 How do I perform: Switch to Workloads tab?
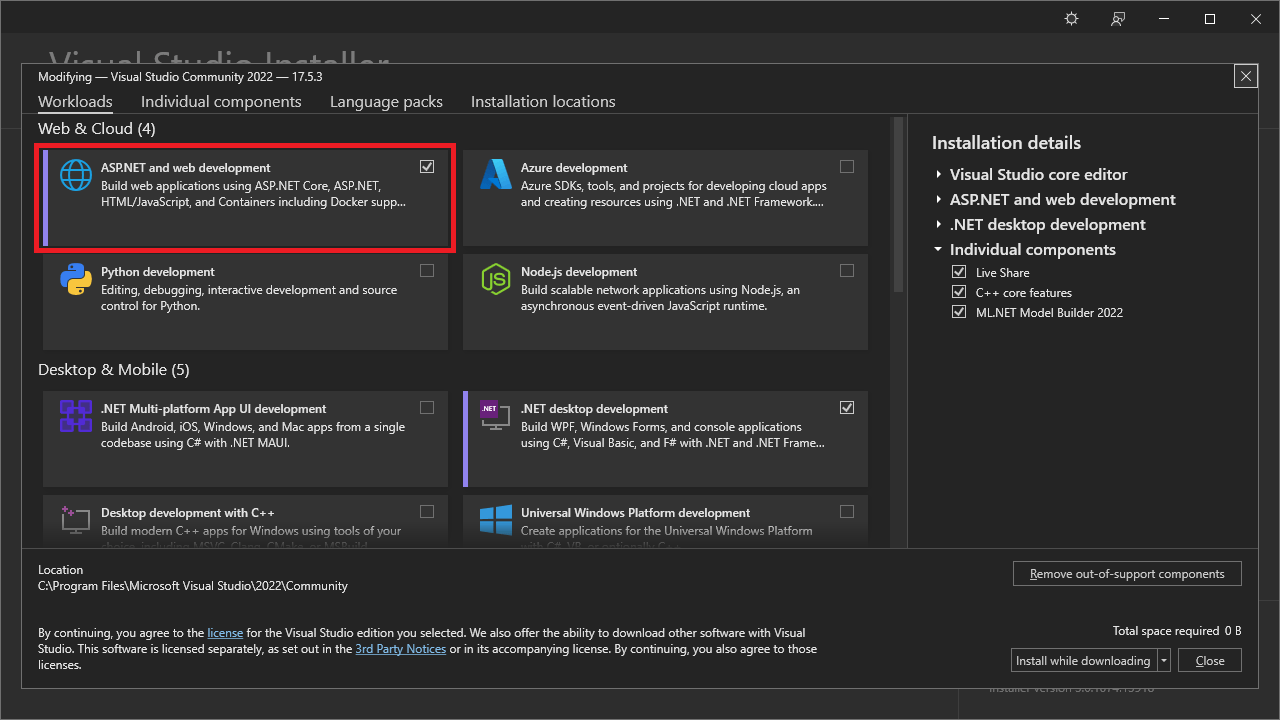75,101
